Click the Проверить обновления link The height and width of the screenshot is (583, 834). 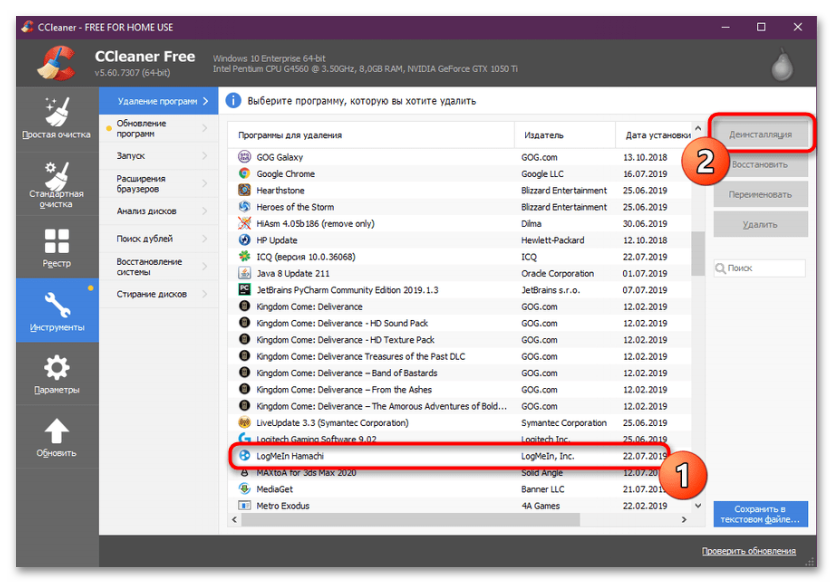point(749,551)
